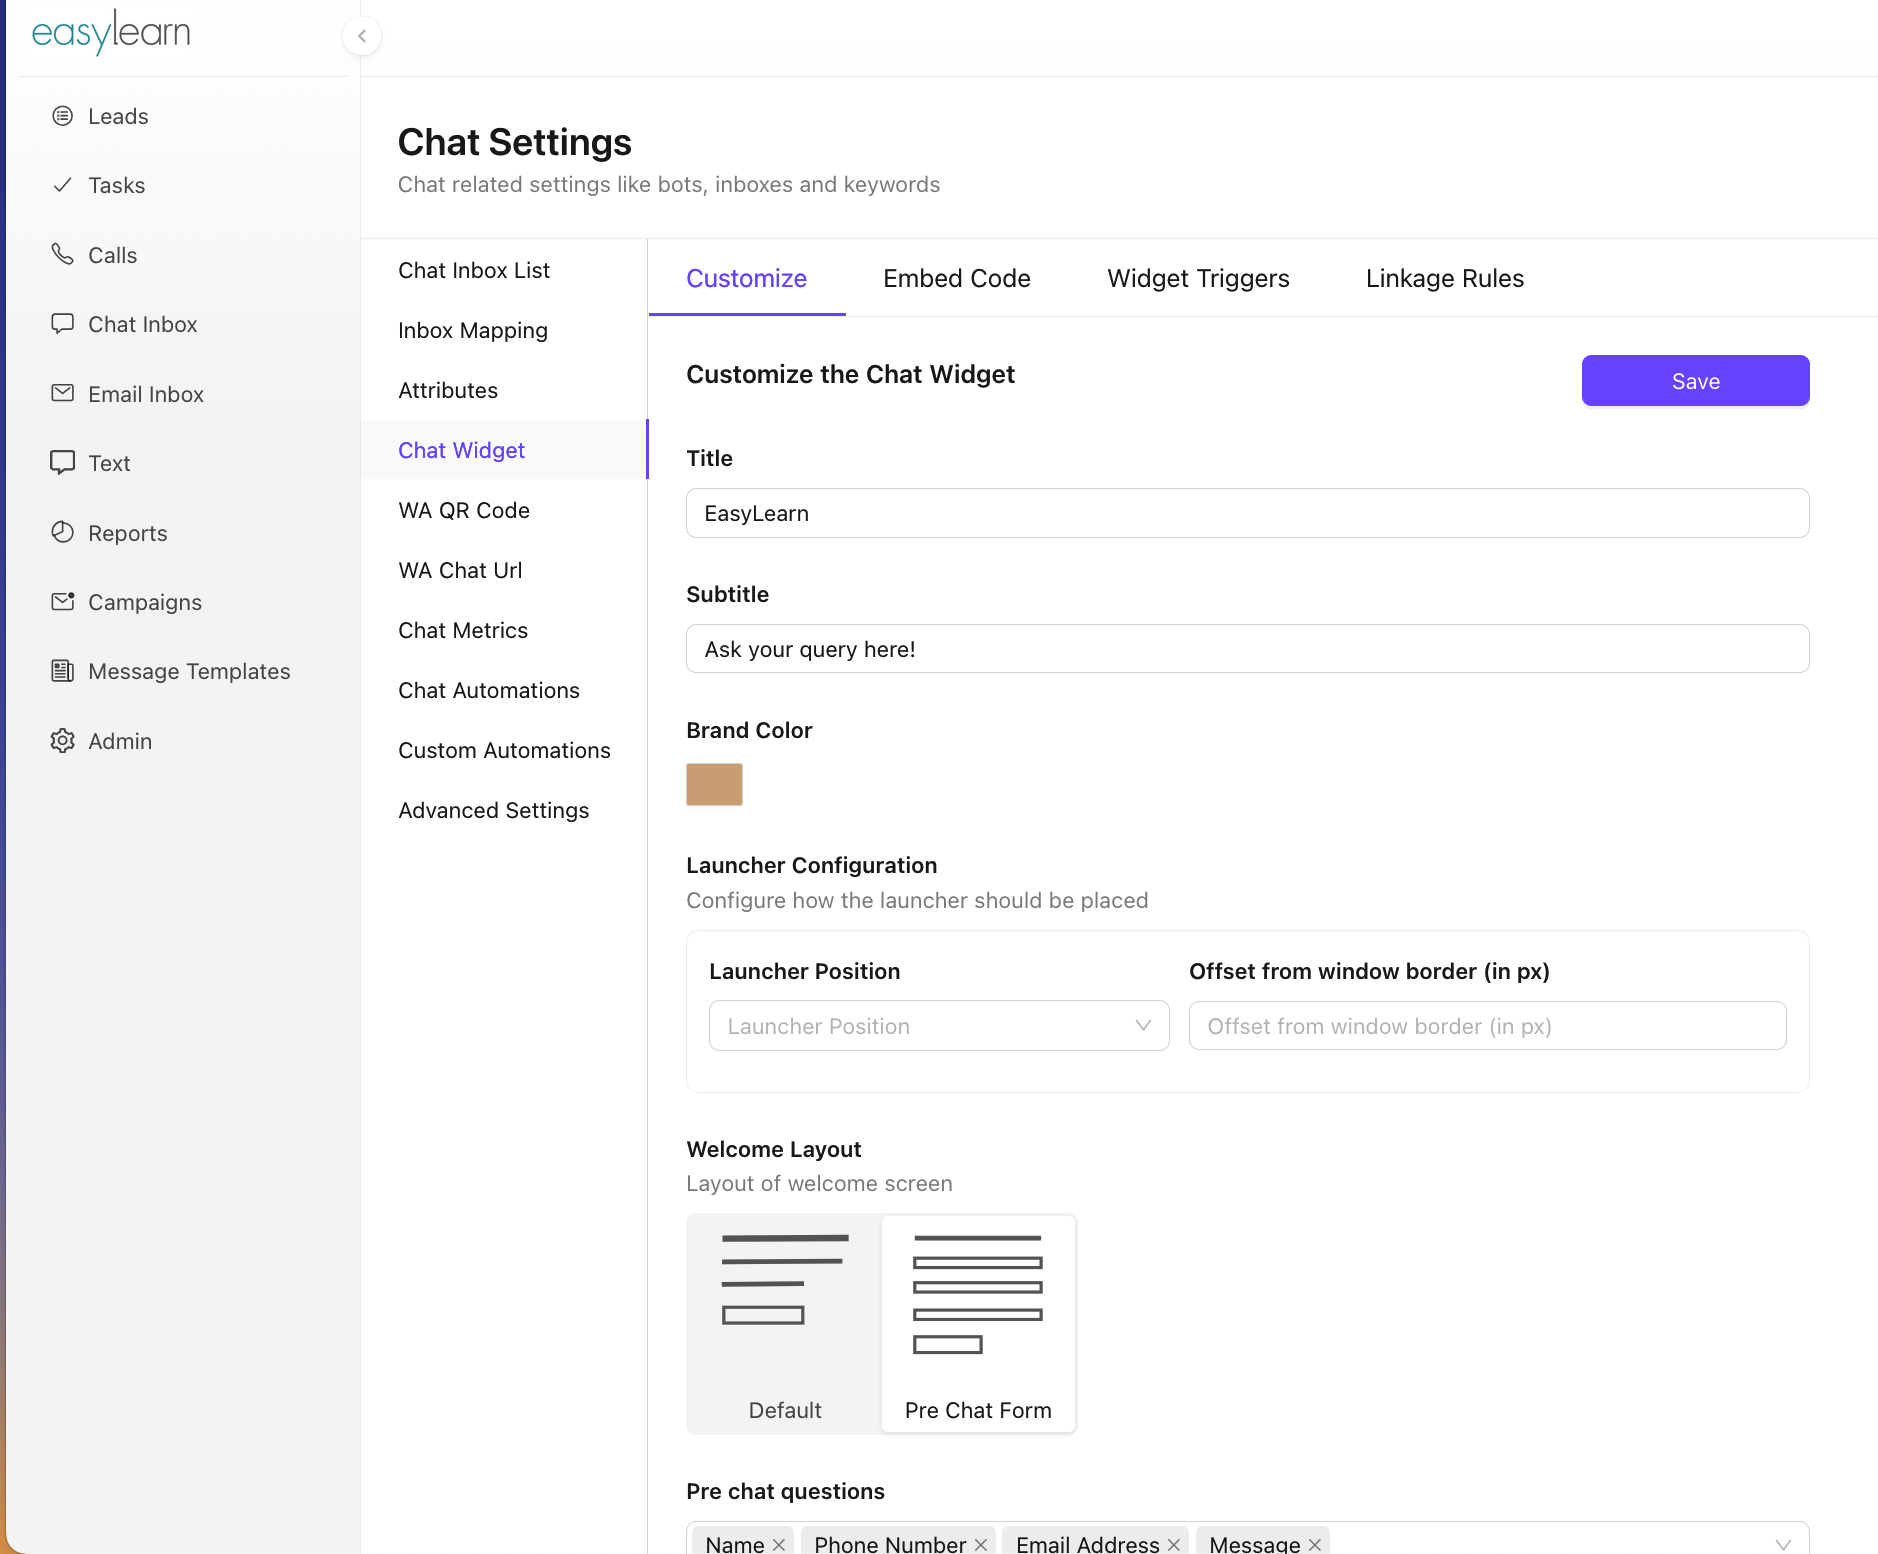This screenshot has height=1554, width=1878.
Task: Click the Email Inbox envelope icon
Action: pyautogui.click(x=62, y=393)
